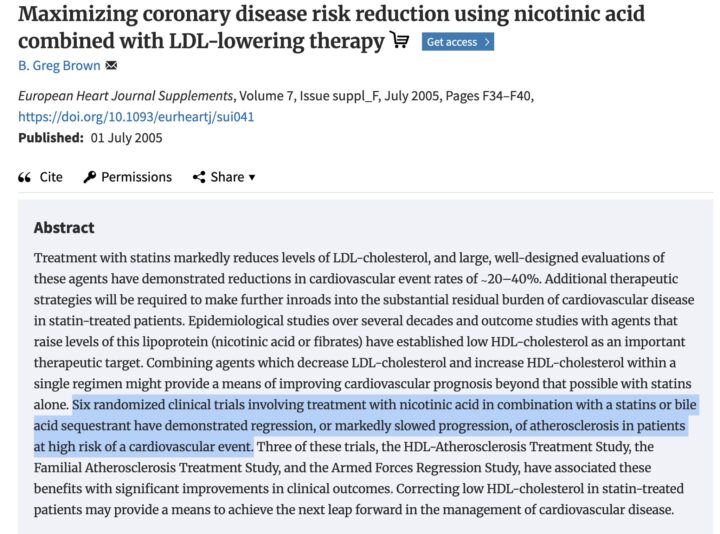The width and height of the screenshot is (720, 534).
Task: Click the article title heading
Action: click(x=330, y=27)
